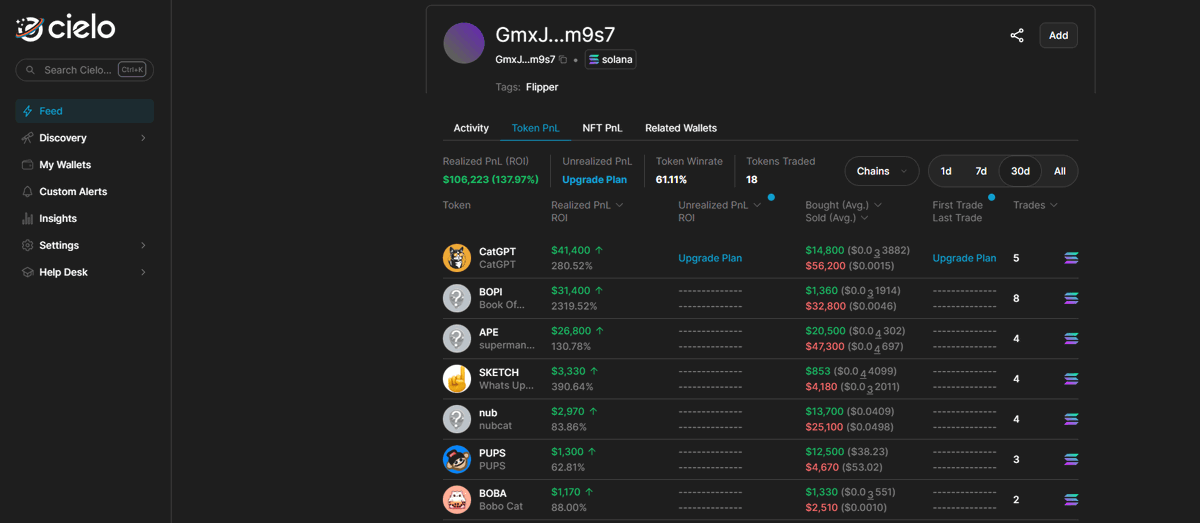1200x523 pixels.
Task: Open the Chains dropdown
Action: (x=882, y=171)
